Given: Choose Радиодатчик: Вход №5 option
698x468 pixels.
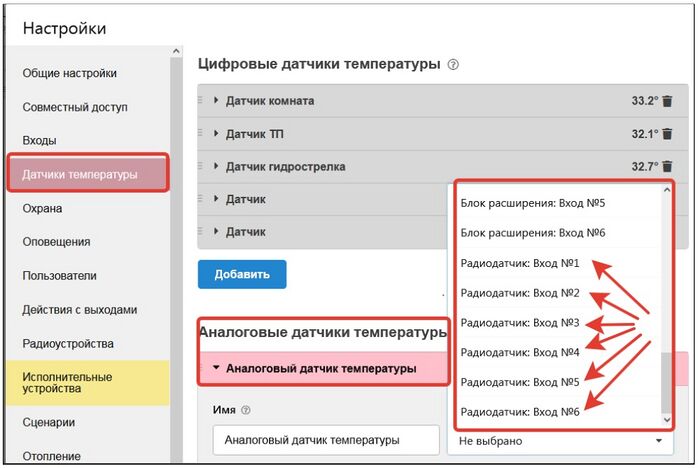Looking at the screenshot, I should tap(519, 382).
